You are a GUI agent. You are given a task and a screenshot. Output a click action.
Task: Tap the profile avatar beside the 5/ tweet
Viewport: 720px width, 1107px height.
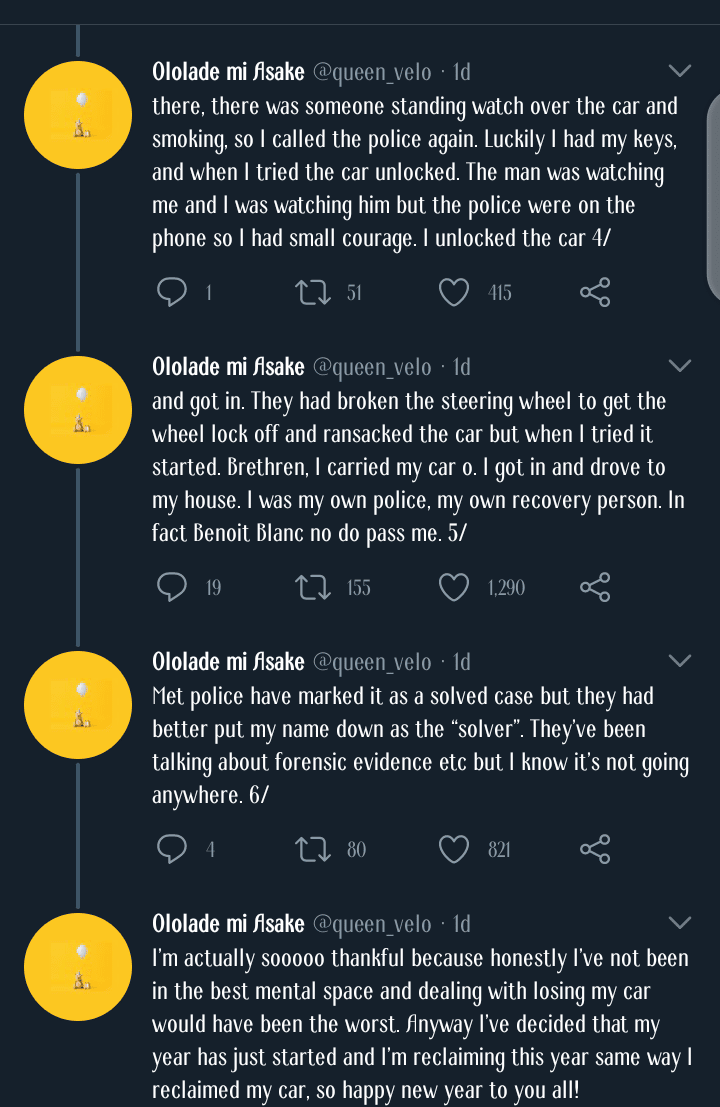tap(78, 410)
